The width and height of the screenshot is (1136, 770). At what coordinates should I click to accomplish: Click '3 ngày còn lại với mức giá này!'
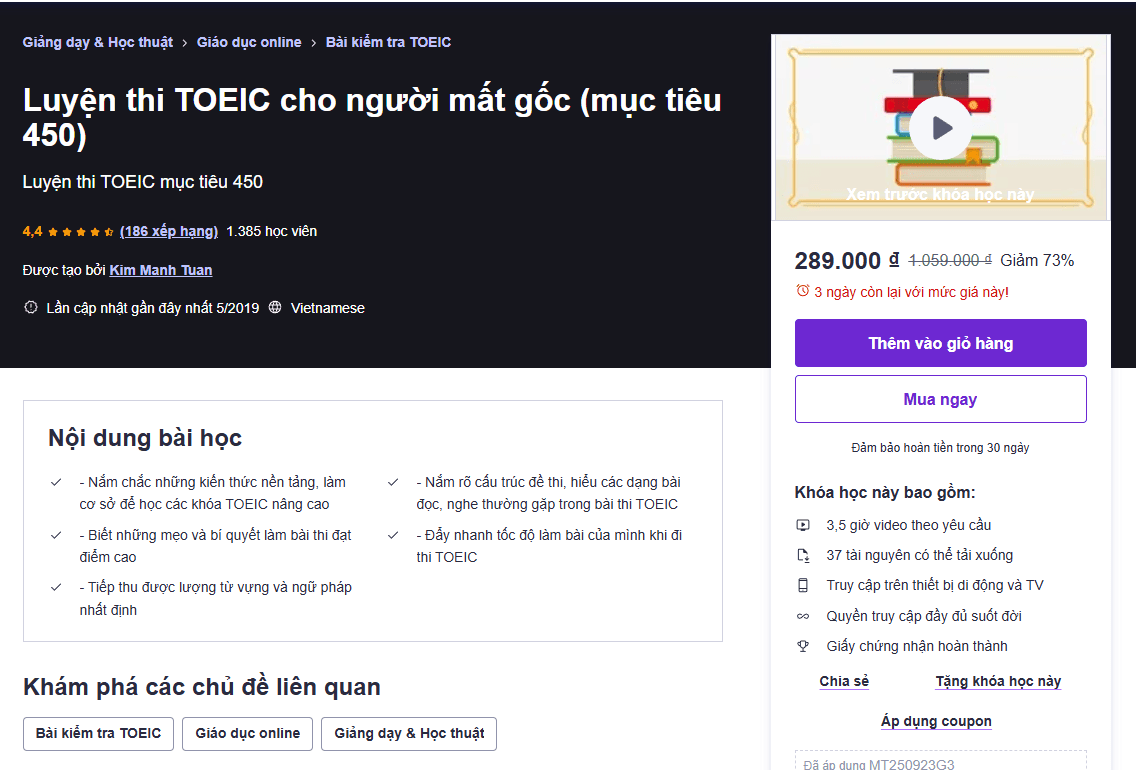click(911, 292)
